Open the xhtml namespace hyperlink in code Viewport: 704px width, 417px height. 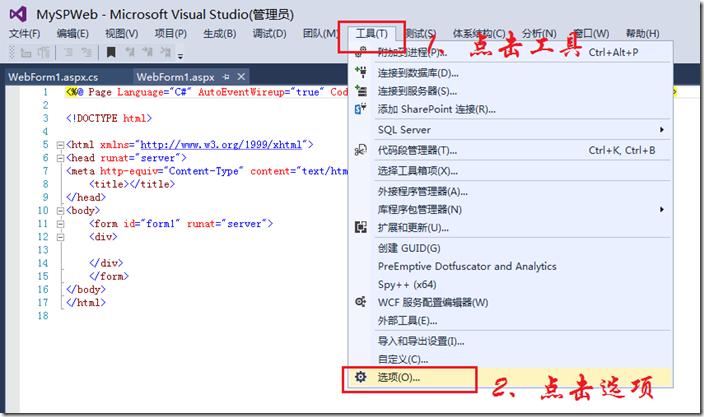(x=221, y=145)
